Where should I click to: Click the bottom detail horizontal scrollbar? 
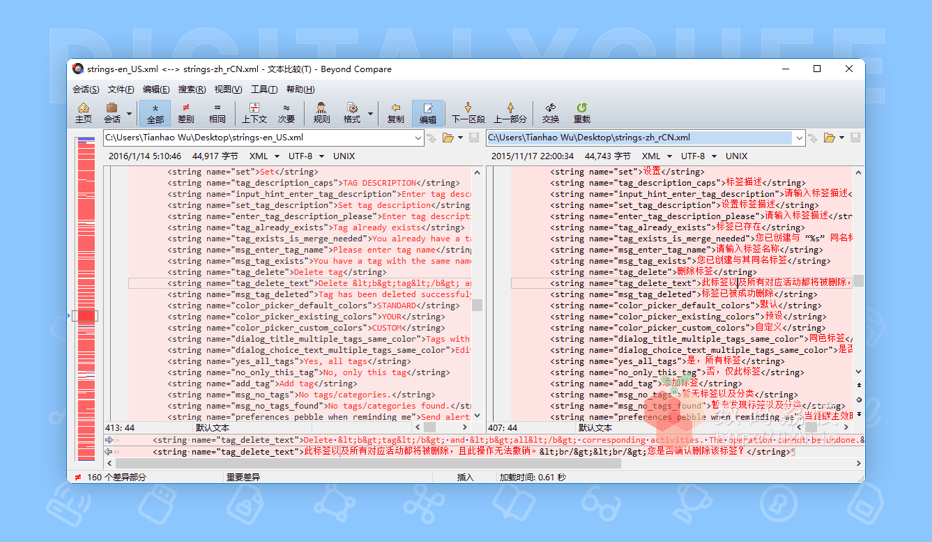369,463
